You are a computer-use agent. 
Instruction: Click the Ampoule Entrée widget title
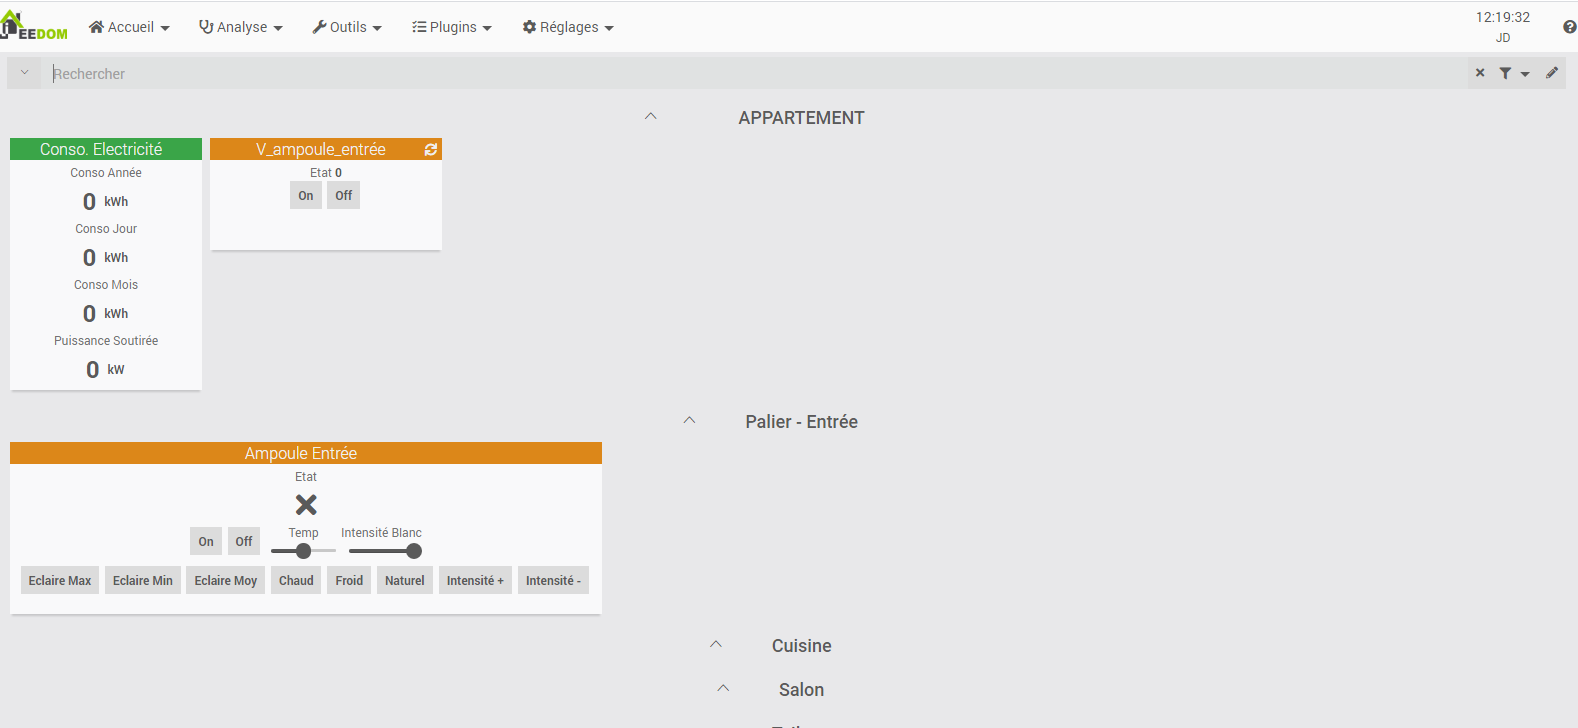tap(301, 453)
